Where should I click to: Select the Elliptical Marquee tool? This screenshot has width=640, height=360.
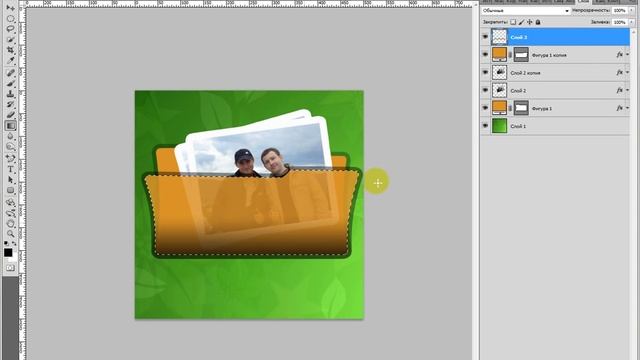(10, 18)
